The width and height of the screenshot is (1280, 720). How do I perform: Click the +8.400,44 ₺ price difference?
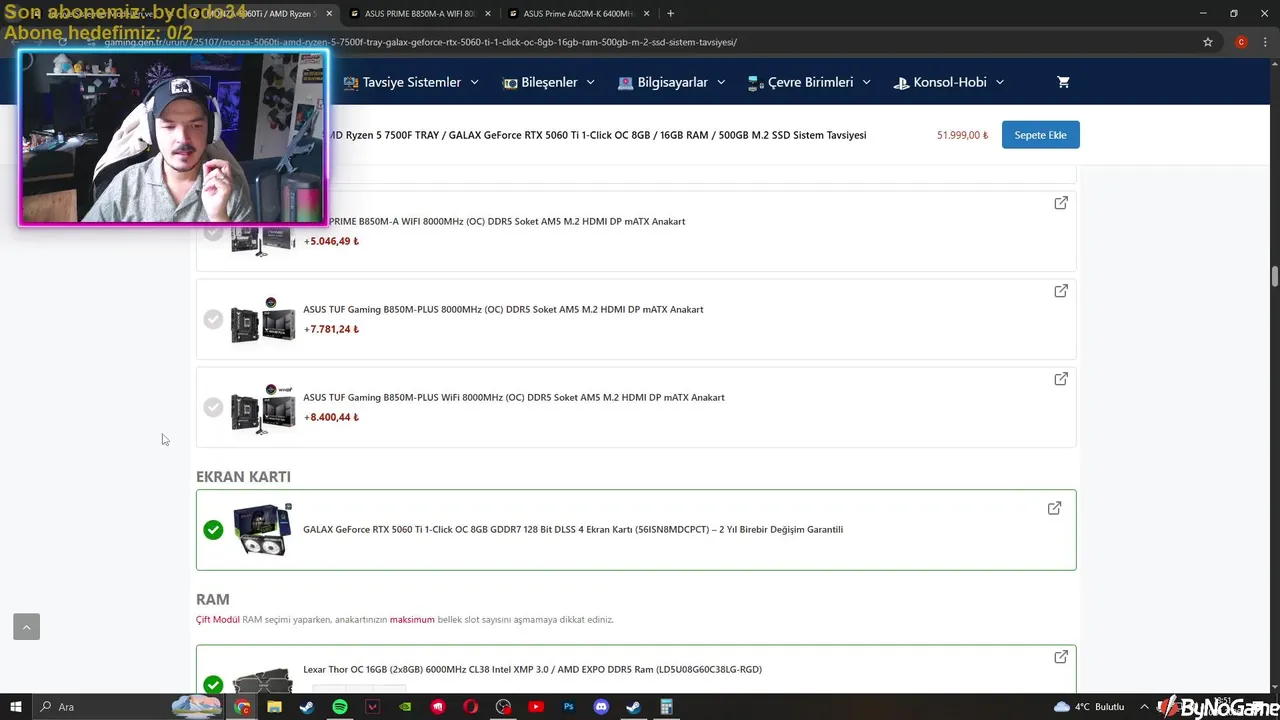[331, 417]
